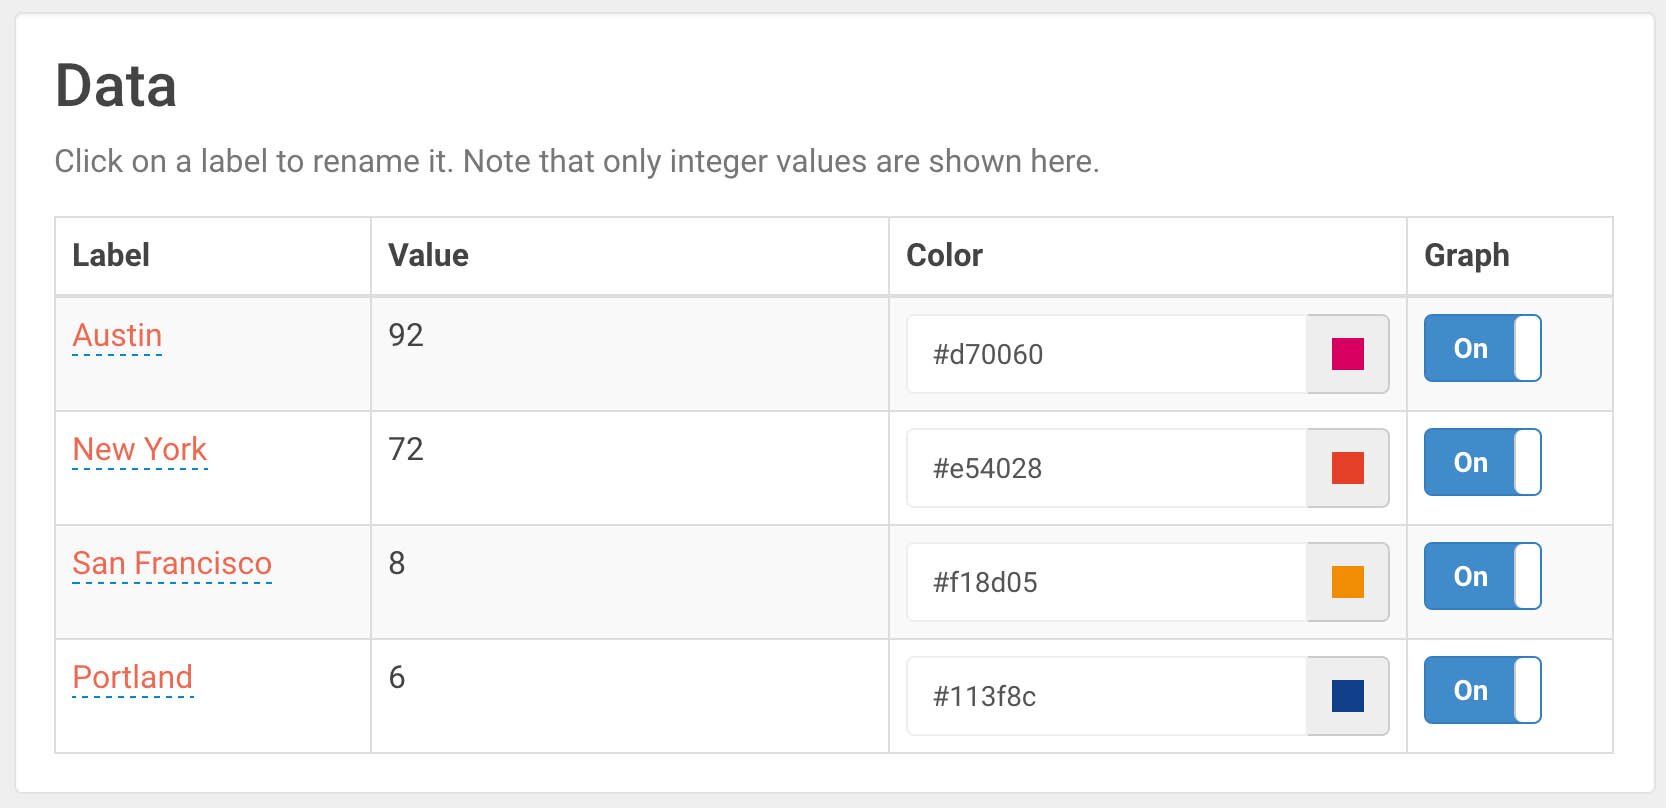
Task: Rename the New York label
Action: click(140, 450)
